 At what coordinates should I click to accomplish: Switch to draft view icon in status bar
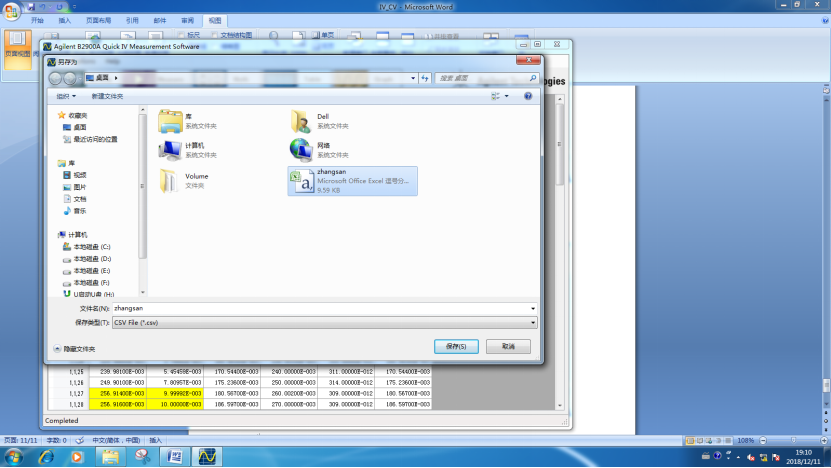click(x=728, y=440)
